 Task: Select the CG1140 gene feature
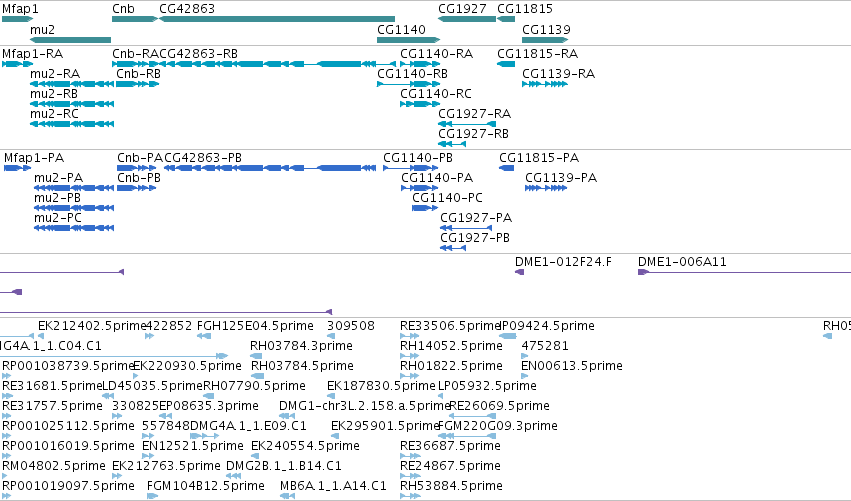point(408,40)
